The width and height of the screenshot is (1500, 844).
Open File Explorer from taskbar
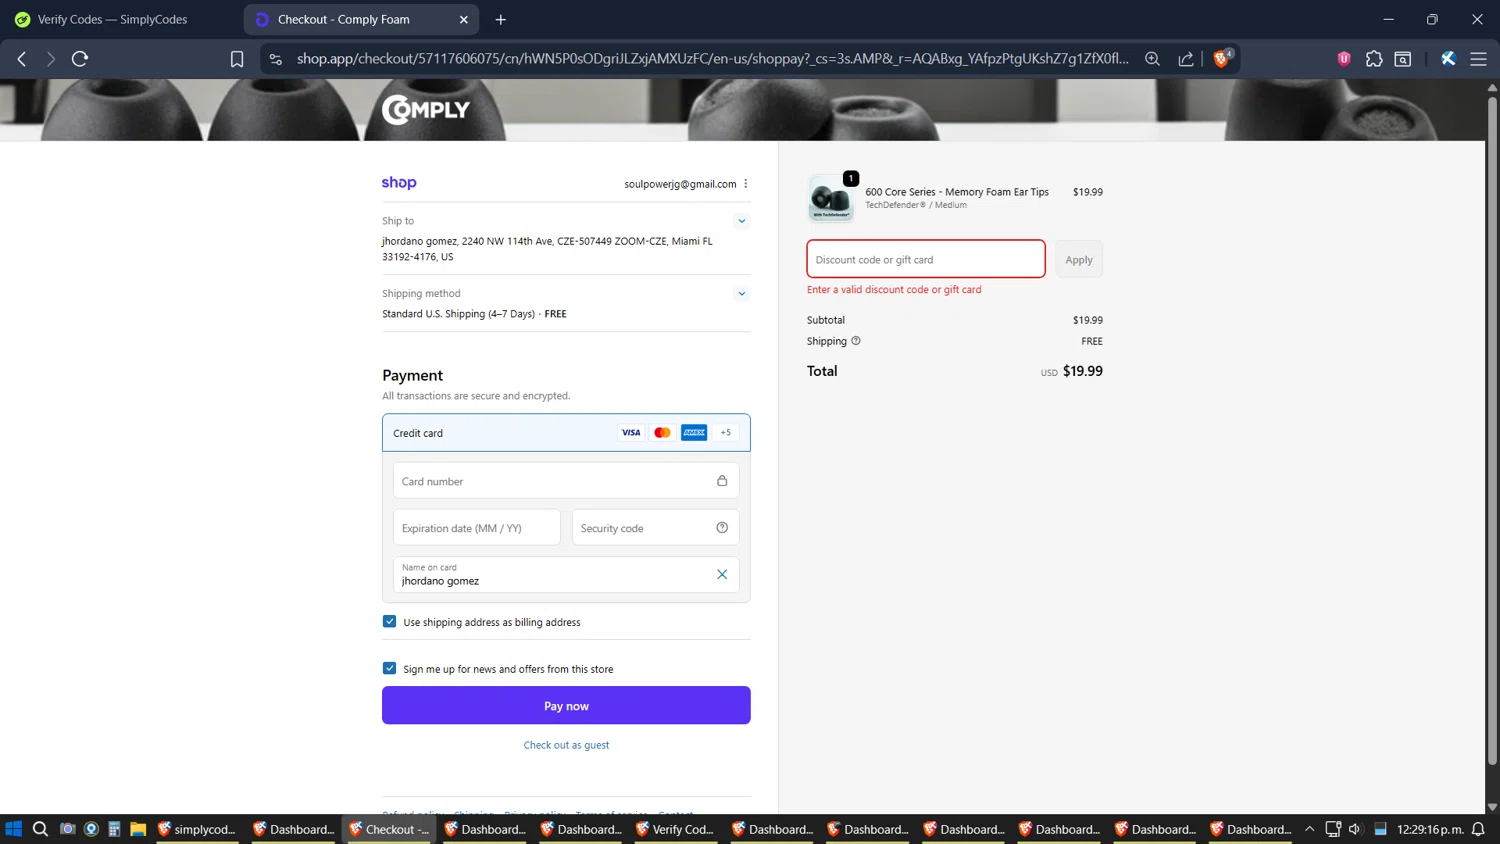pyautogui.click(x=138, y=829)
